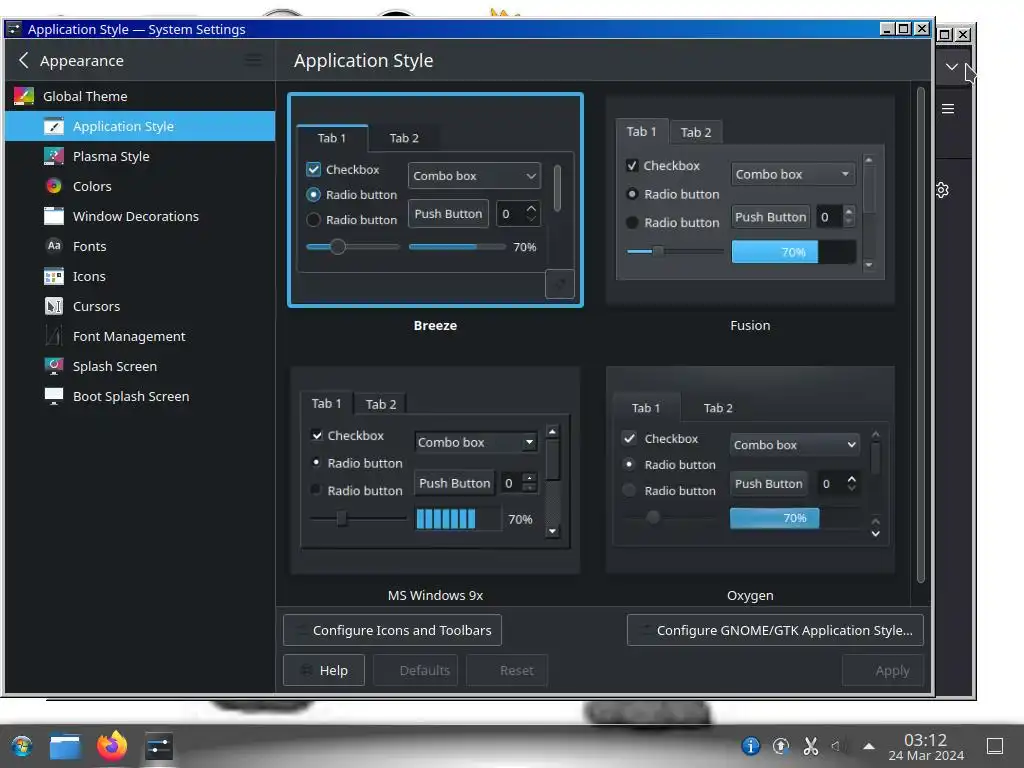Switch to Tab 2 in Oxygen preview
Screen dimensions: 1024x768
(718, 408)
